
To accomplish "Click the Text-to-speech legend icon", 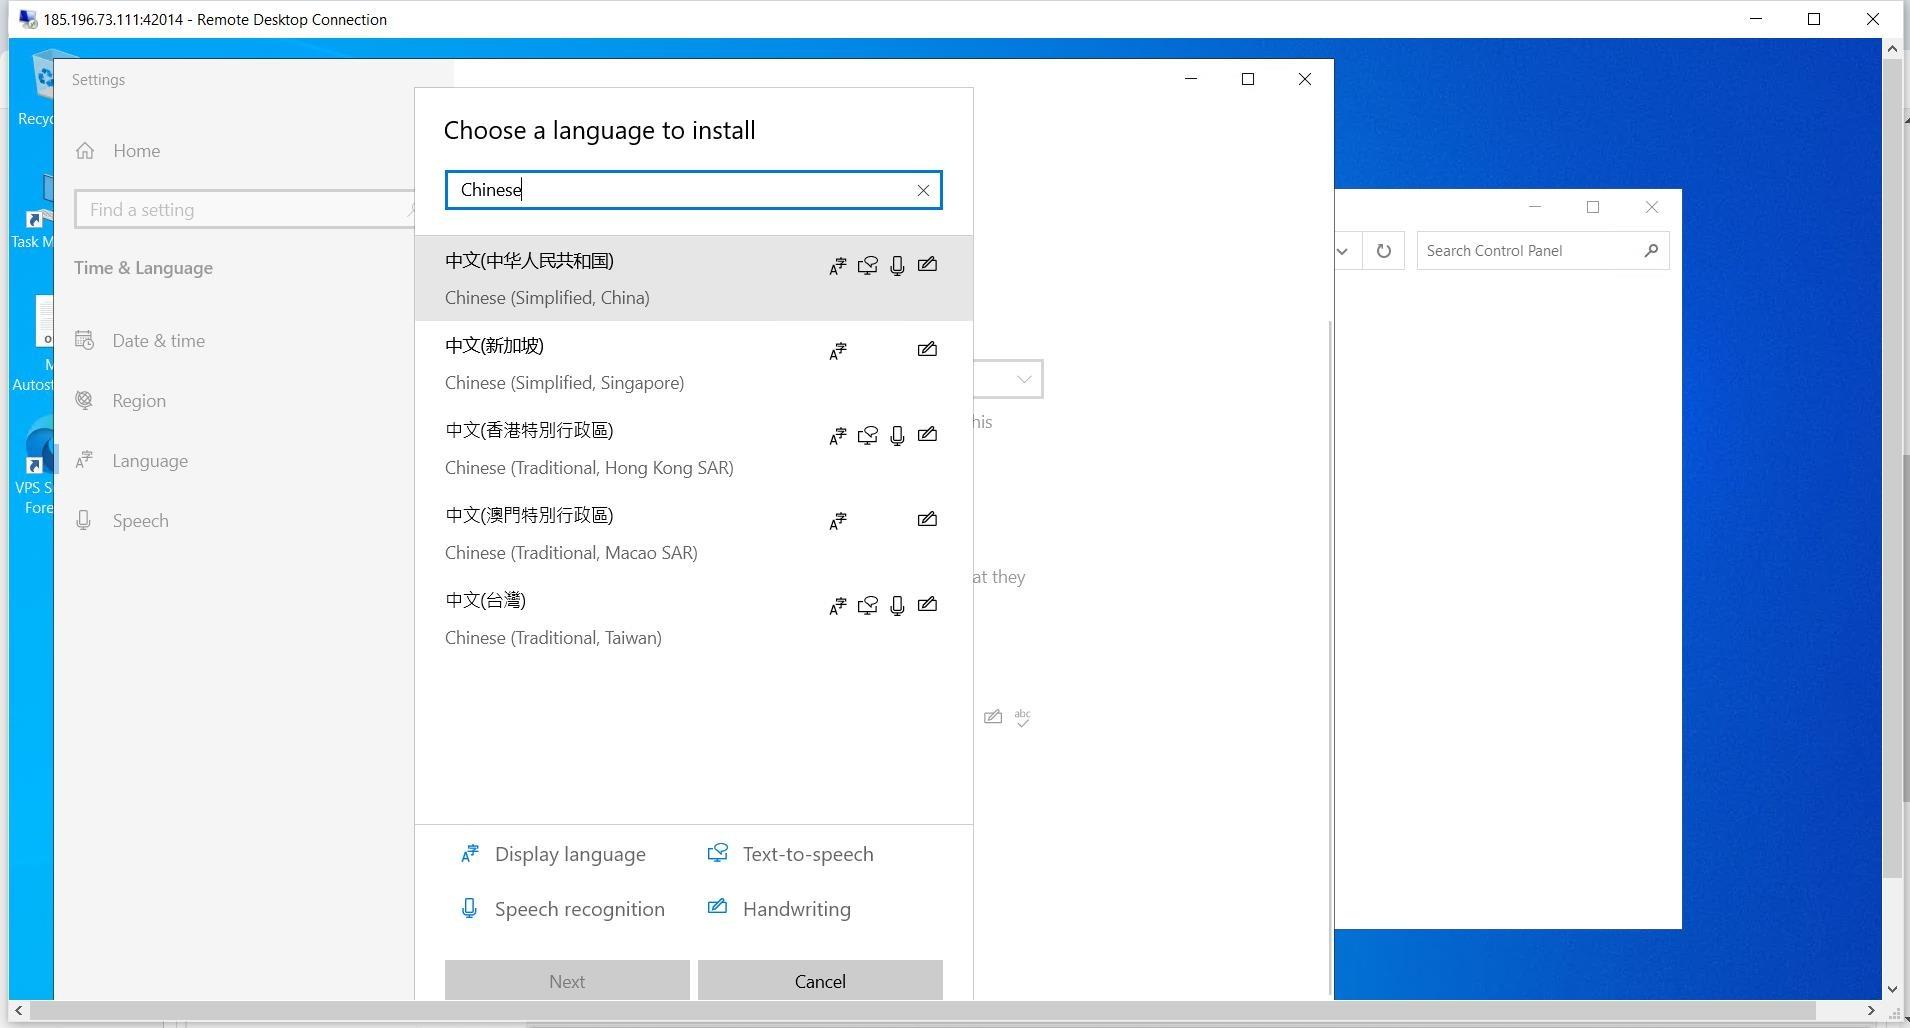I will (717, 853).
